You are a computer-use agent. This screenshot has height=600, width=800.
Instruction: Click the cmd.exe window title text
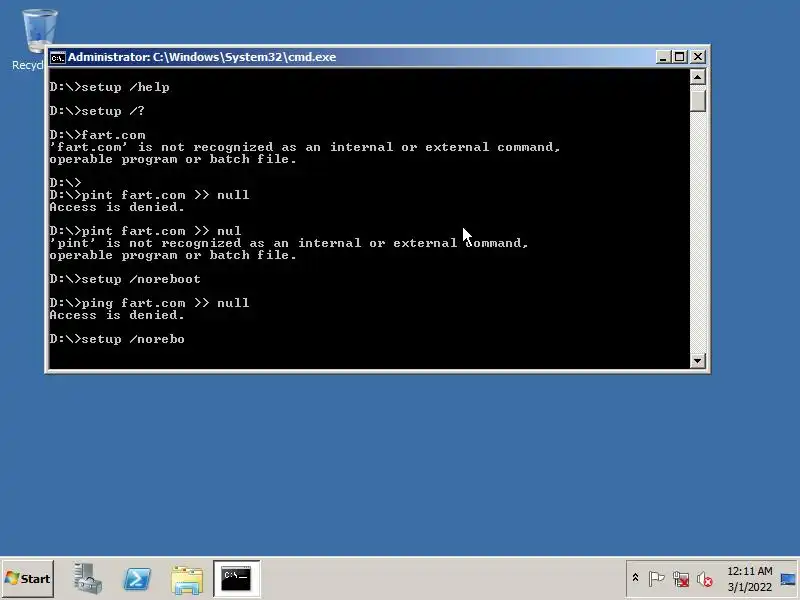202,57
